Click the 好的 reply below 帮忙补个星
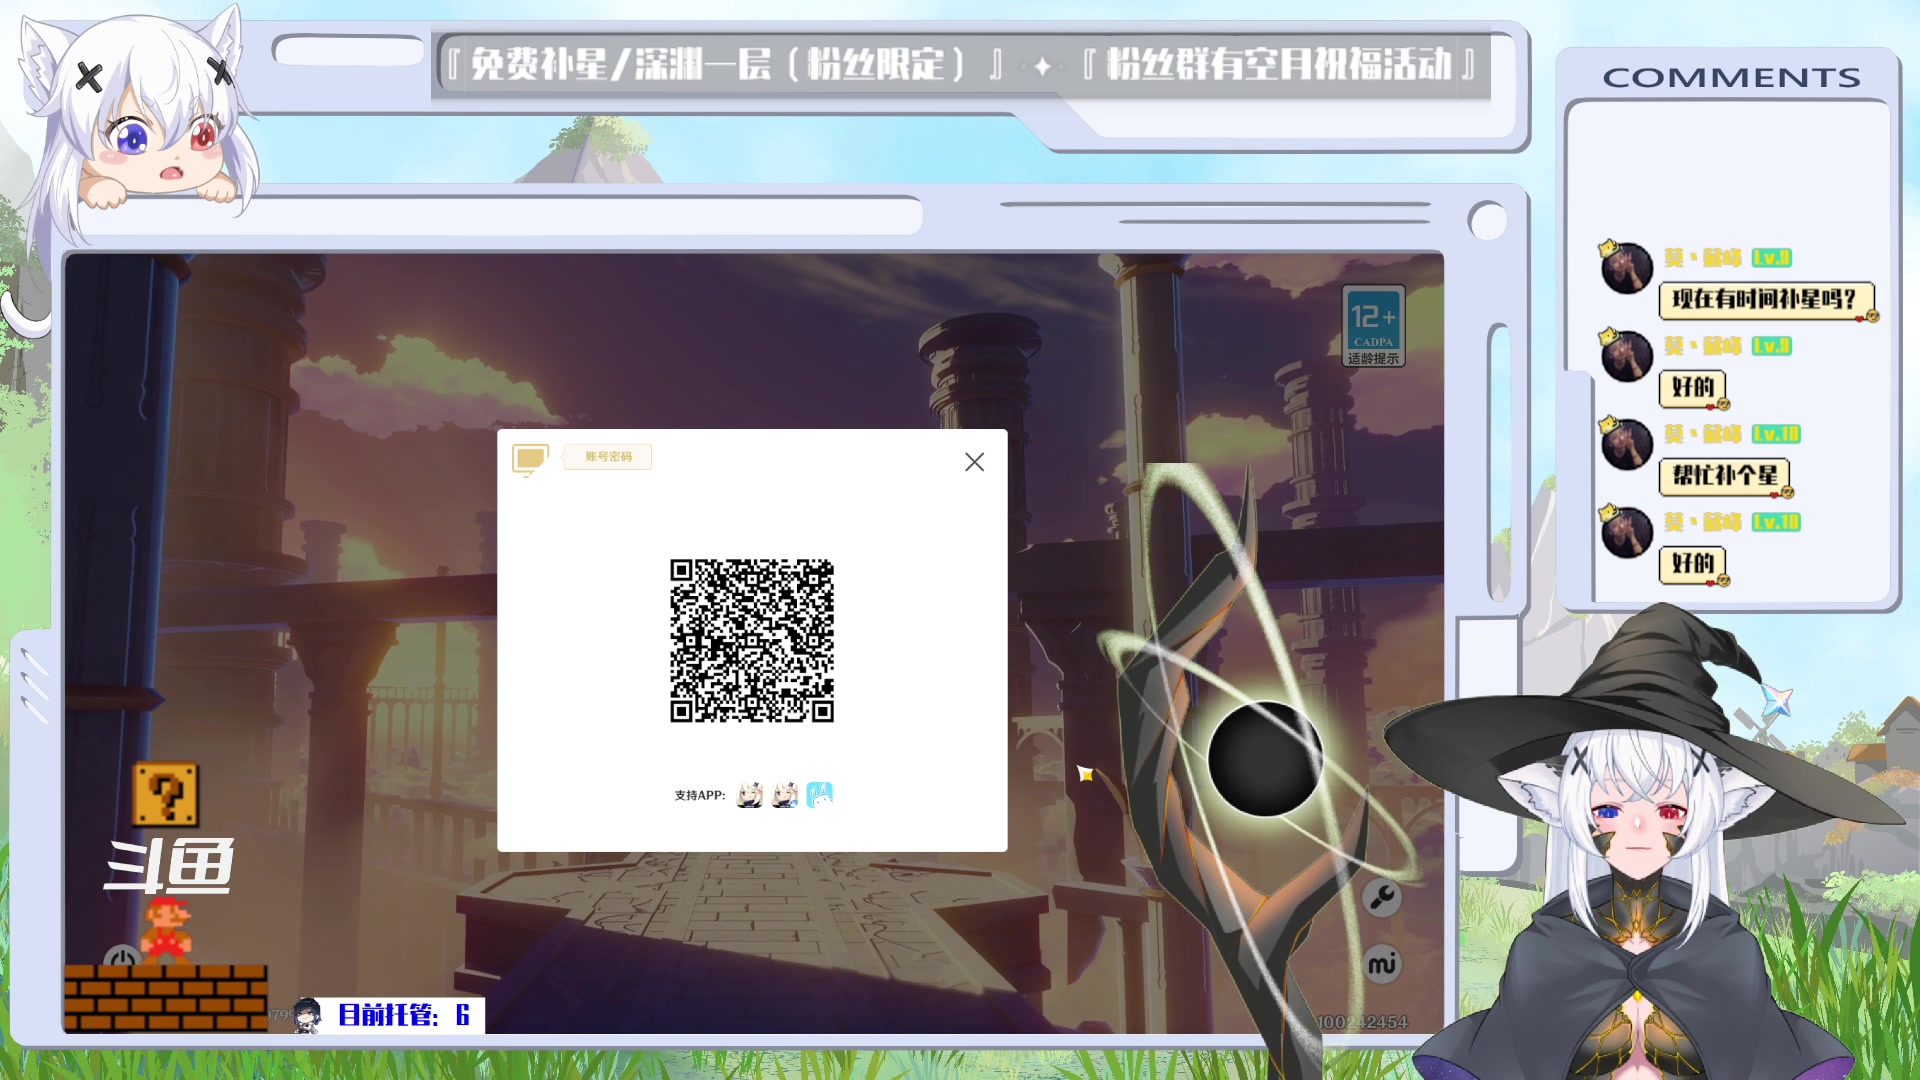 pyautogui.click(x=1692, y=563)
